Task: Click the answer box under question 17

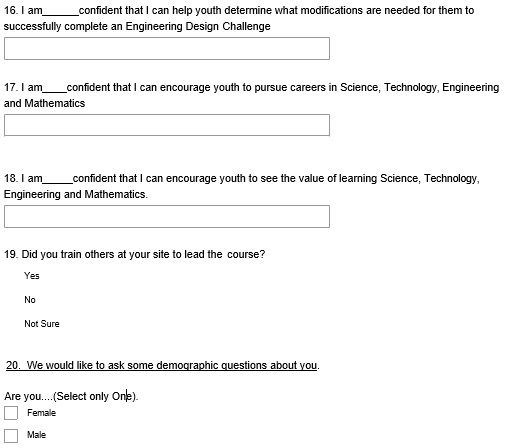Action: 167,125
